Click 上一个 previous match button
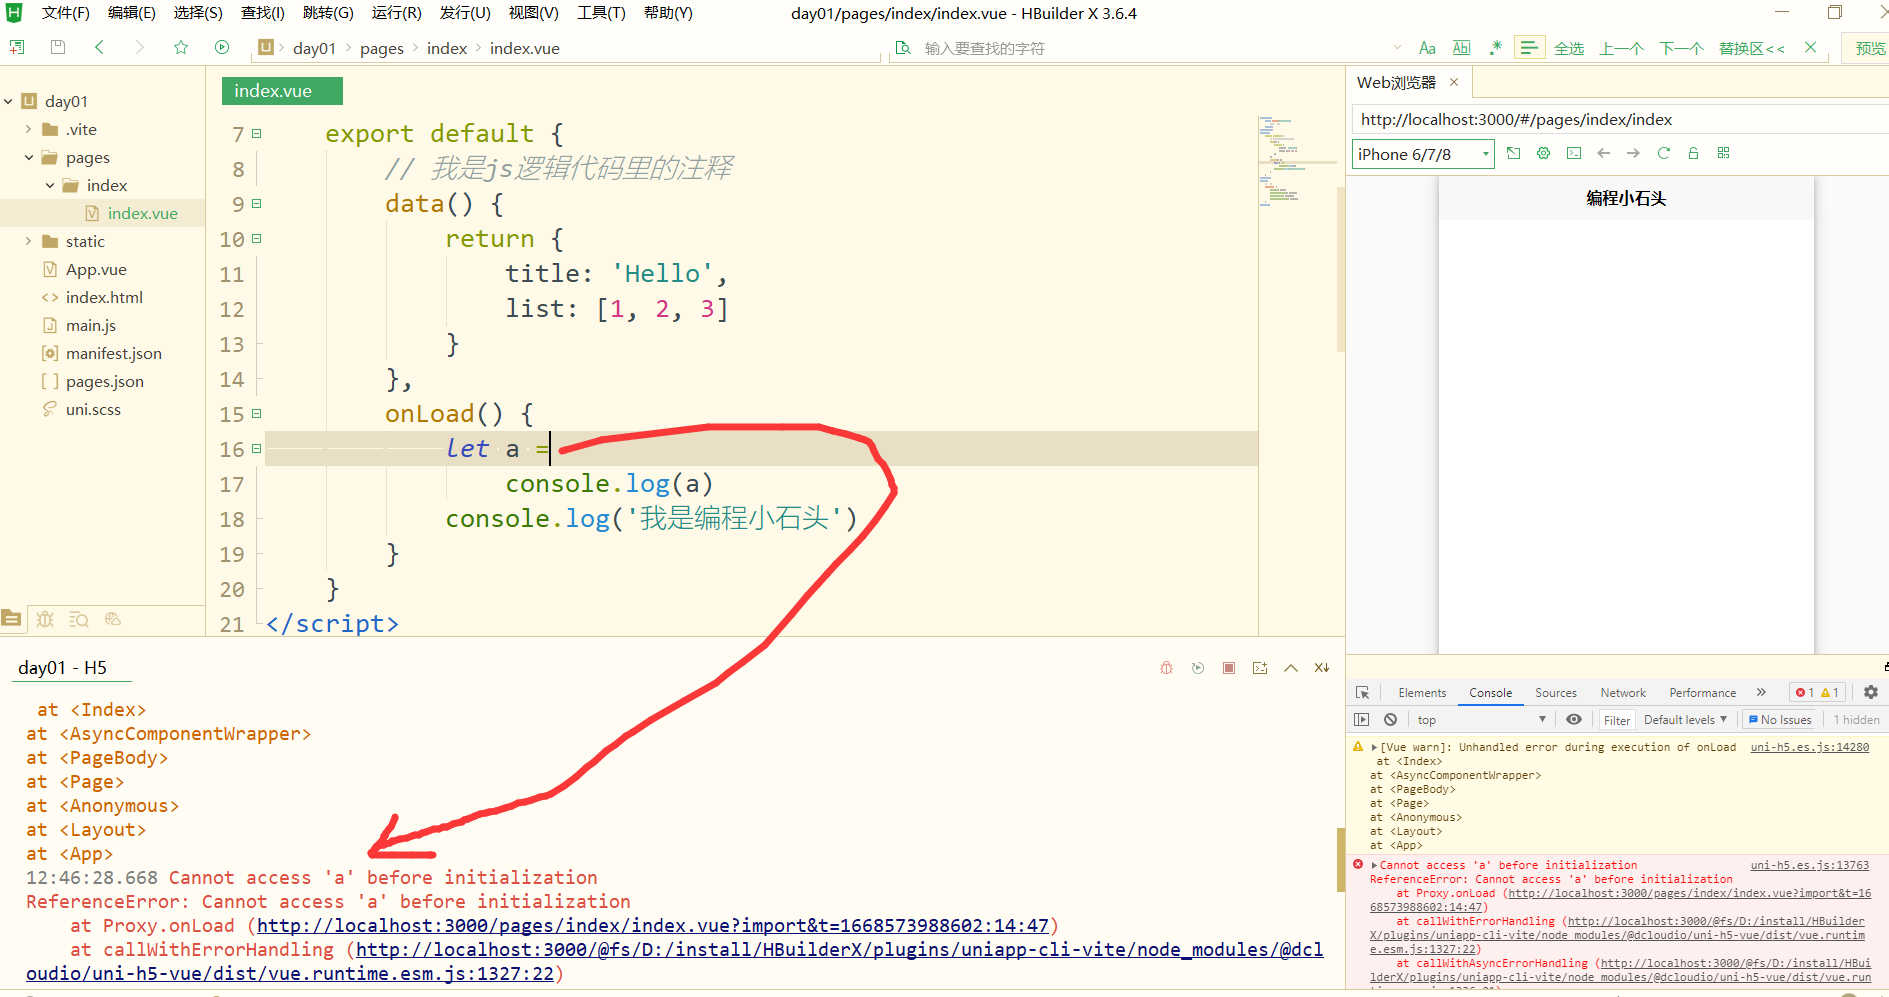Image resolution: width=1889 pixels, height=997 pixels. pyautogui.click(x=1621, y=48)
